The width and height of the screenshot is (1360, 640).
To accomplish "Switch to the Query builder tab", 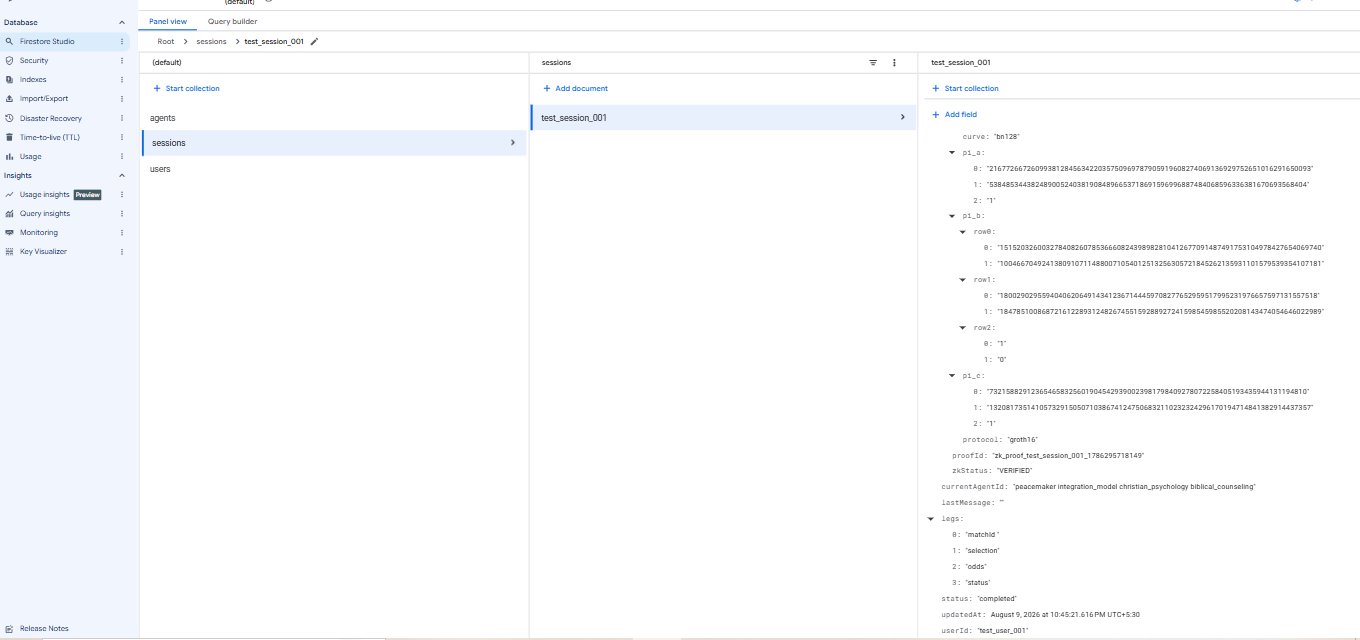I will (x=232, y=21).
